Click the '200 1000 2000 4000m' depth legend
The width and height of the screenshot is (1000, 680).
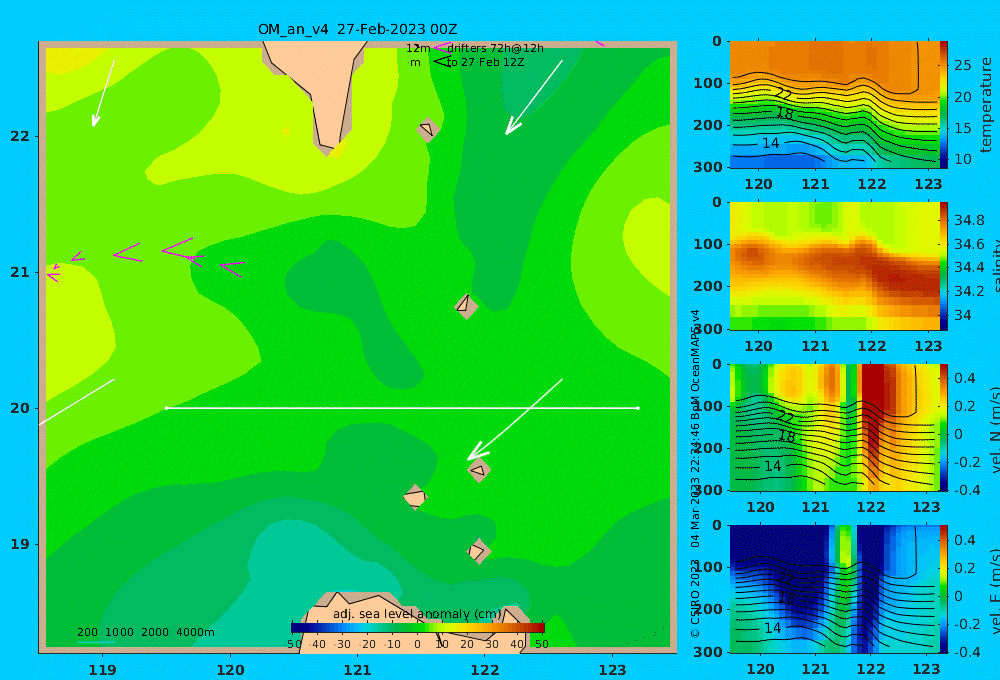145,632
